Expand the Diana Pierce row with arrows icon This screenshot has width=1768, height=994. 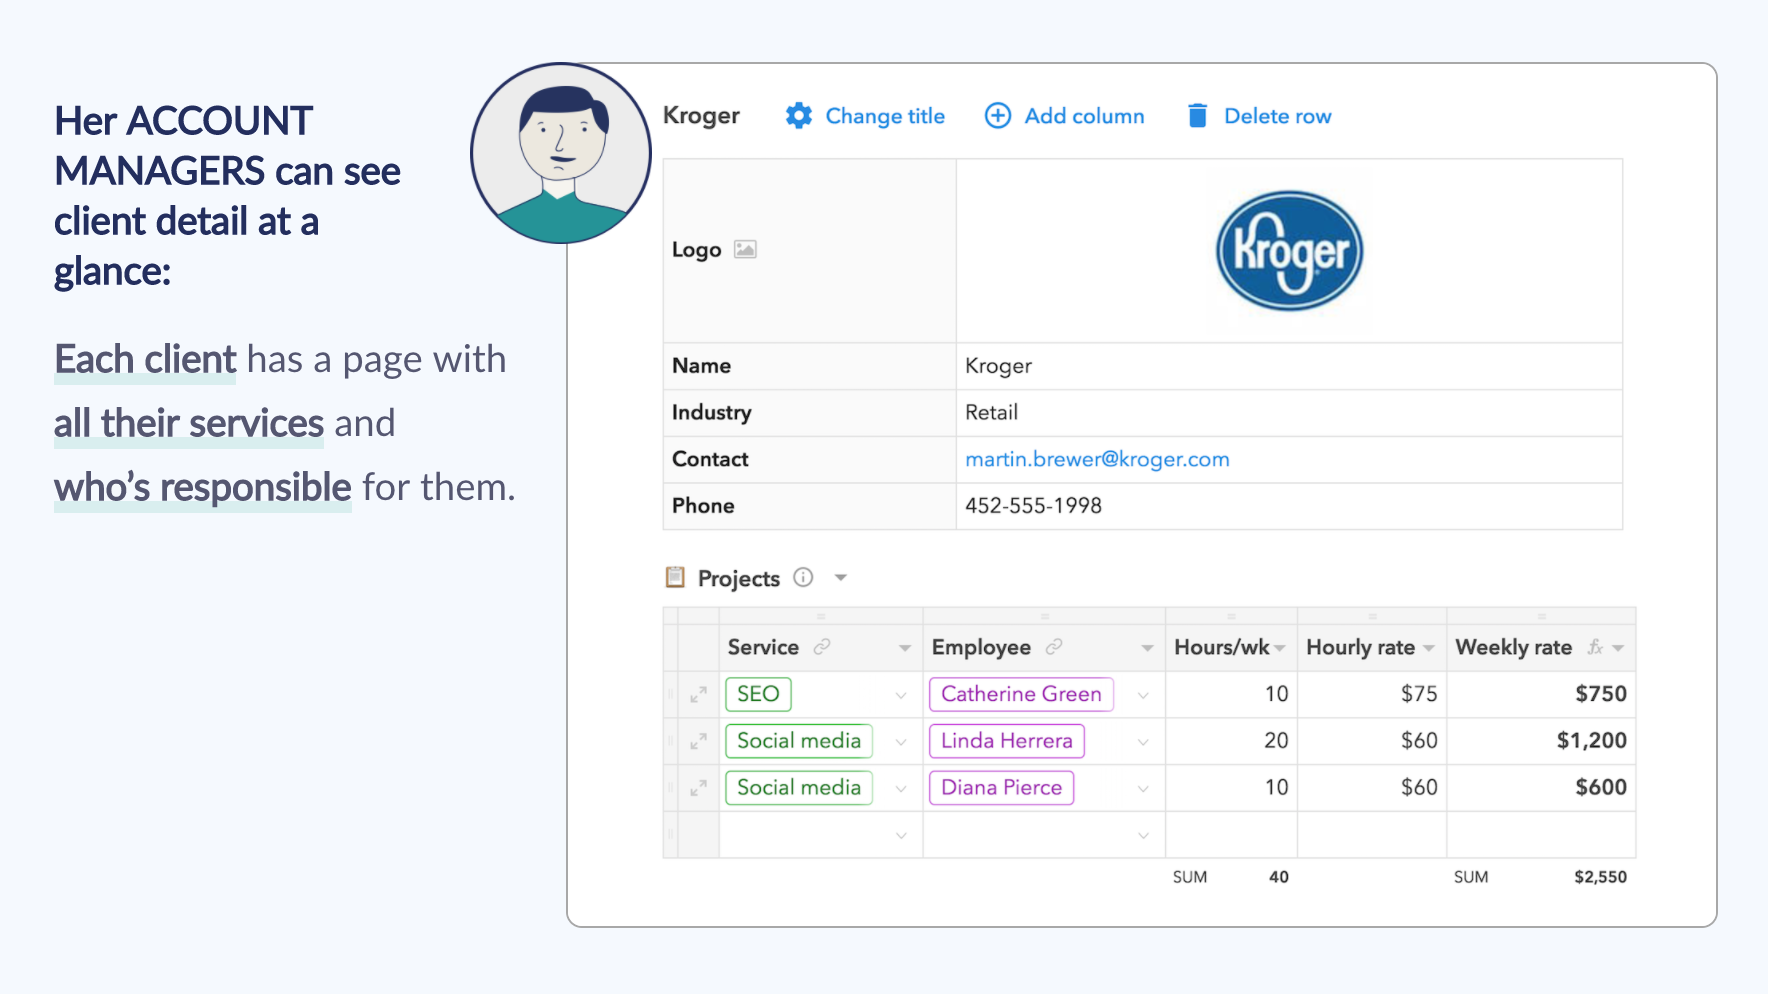(699, 788)
